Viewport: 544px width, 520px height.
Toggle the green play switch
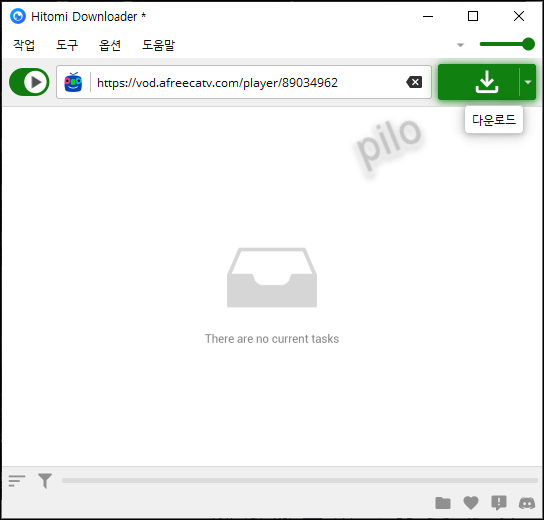tap(29, 82)
